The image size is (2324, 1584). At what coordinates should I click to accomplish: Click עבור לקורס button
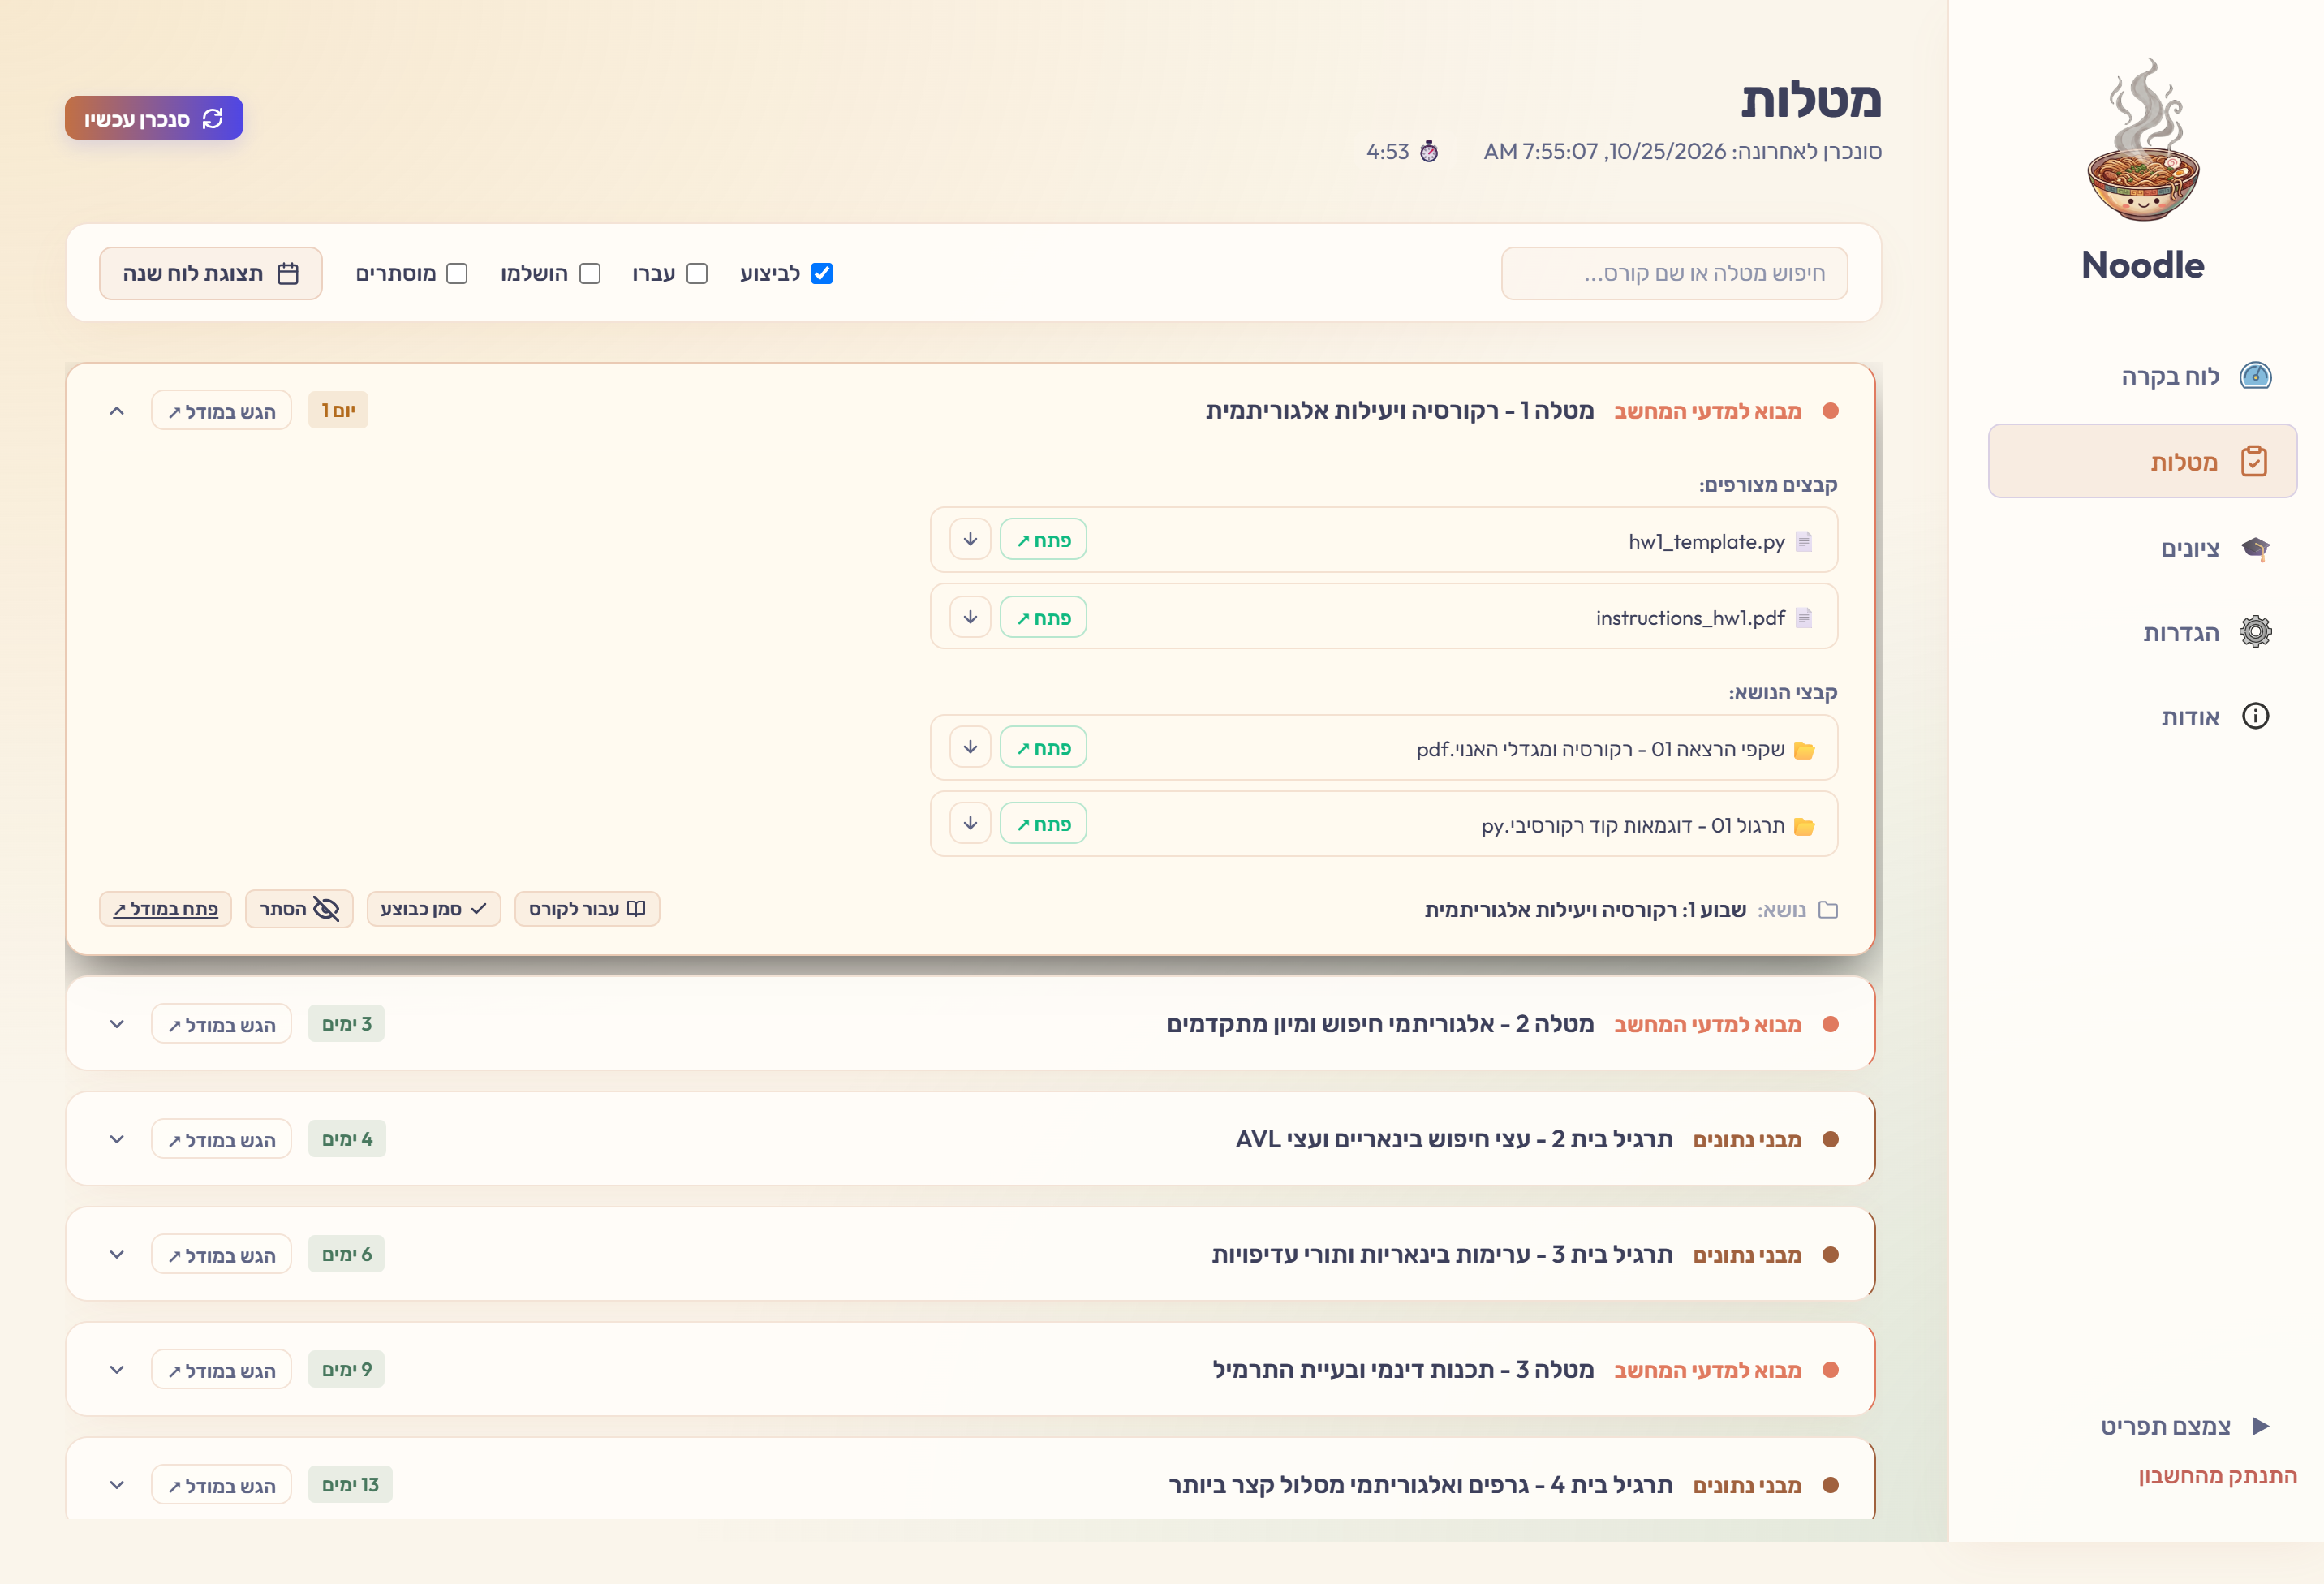[587, 909]
